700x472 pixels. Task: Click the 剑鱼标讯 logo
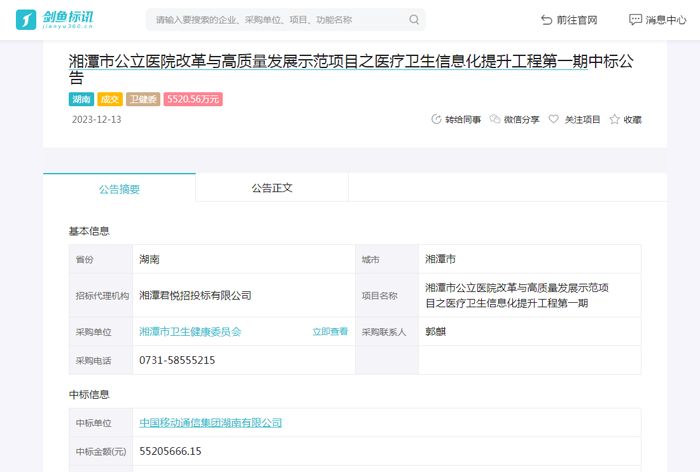54,20
